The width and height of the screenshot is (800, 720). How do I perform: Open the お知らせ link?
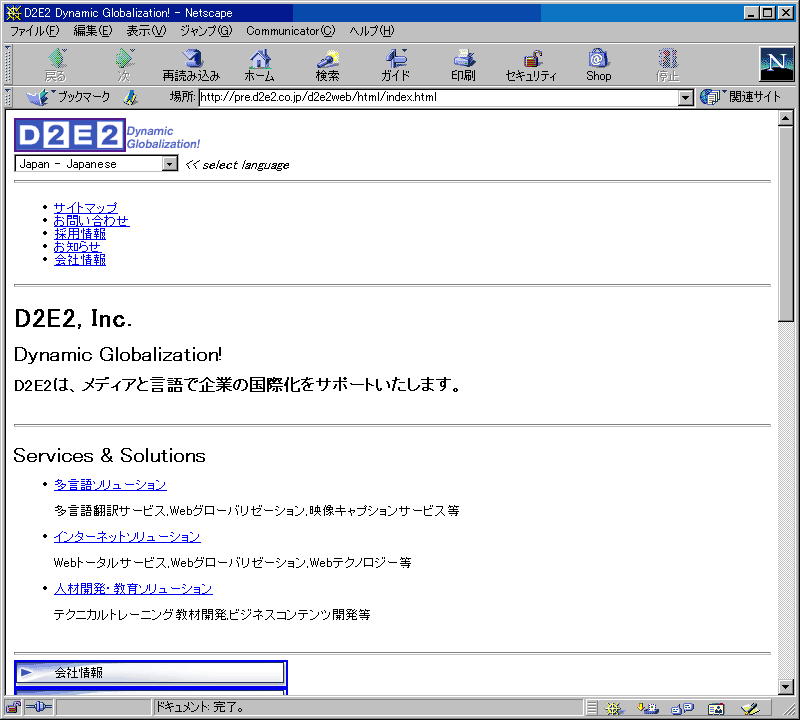tap(77, 246)
